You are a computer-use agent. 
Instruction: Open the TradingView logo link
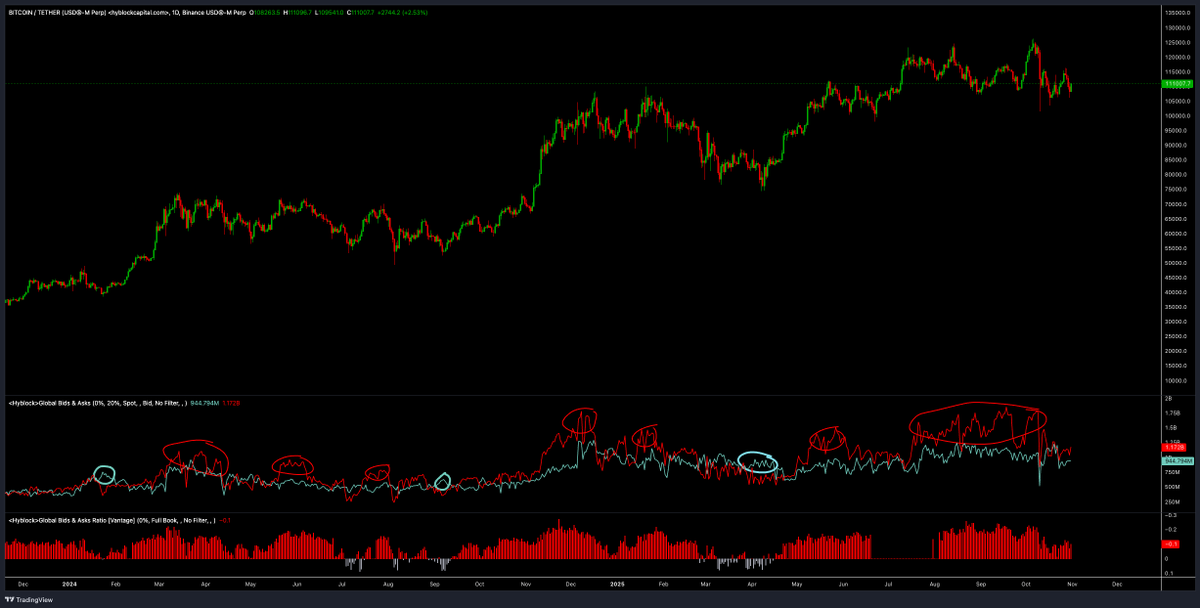[29, 600]
